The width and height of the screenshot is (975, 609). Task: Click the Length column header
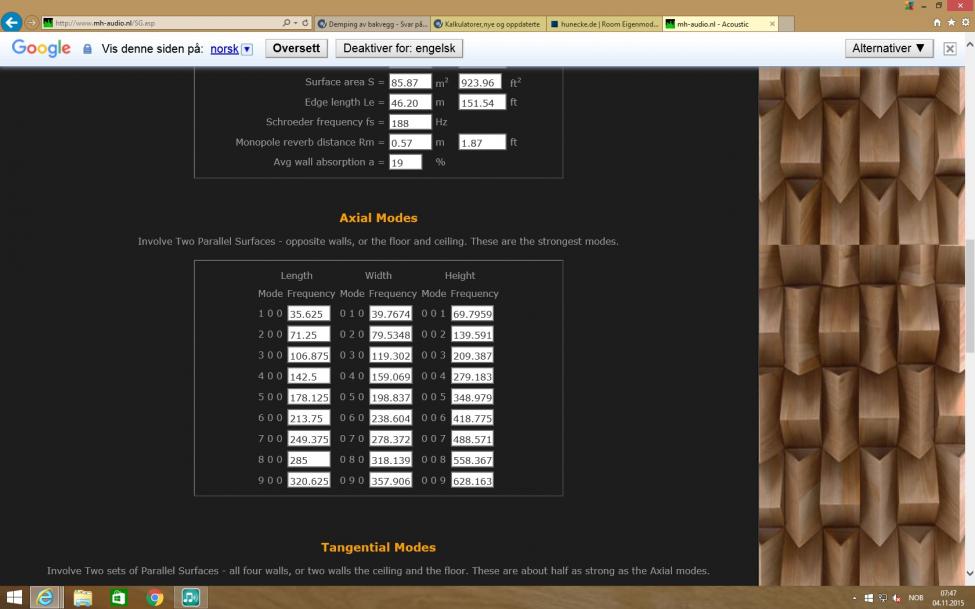click(297, 276)
